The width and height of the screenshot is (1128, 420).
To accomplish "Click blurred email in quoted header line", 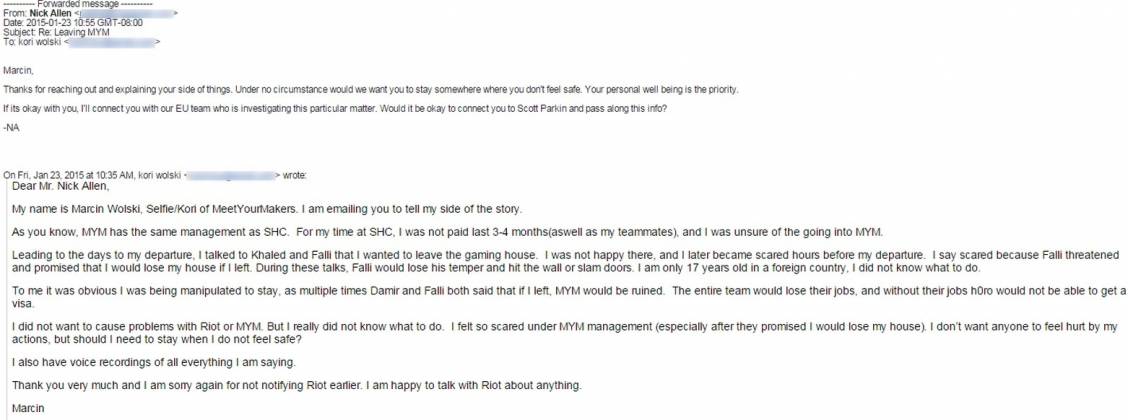I will (x=232, y=175).
